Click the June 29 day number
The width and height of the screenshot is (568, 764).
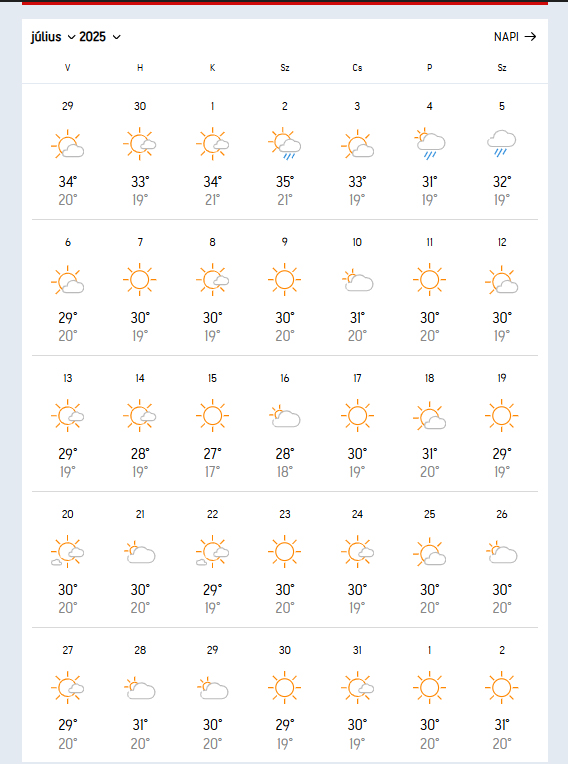[x=67, y=106]
